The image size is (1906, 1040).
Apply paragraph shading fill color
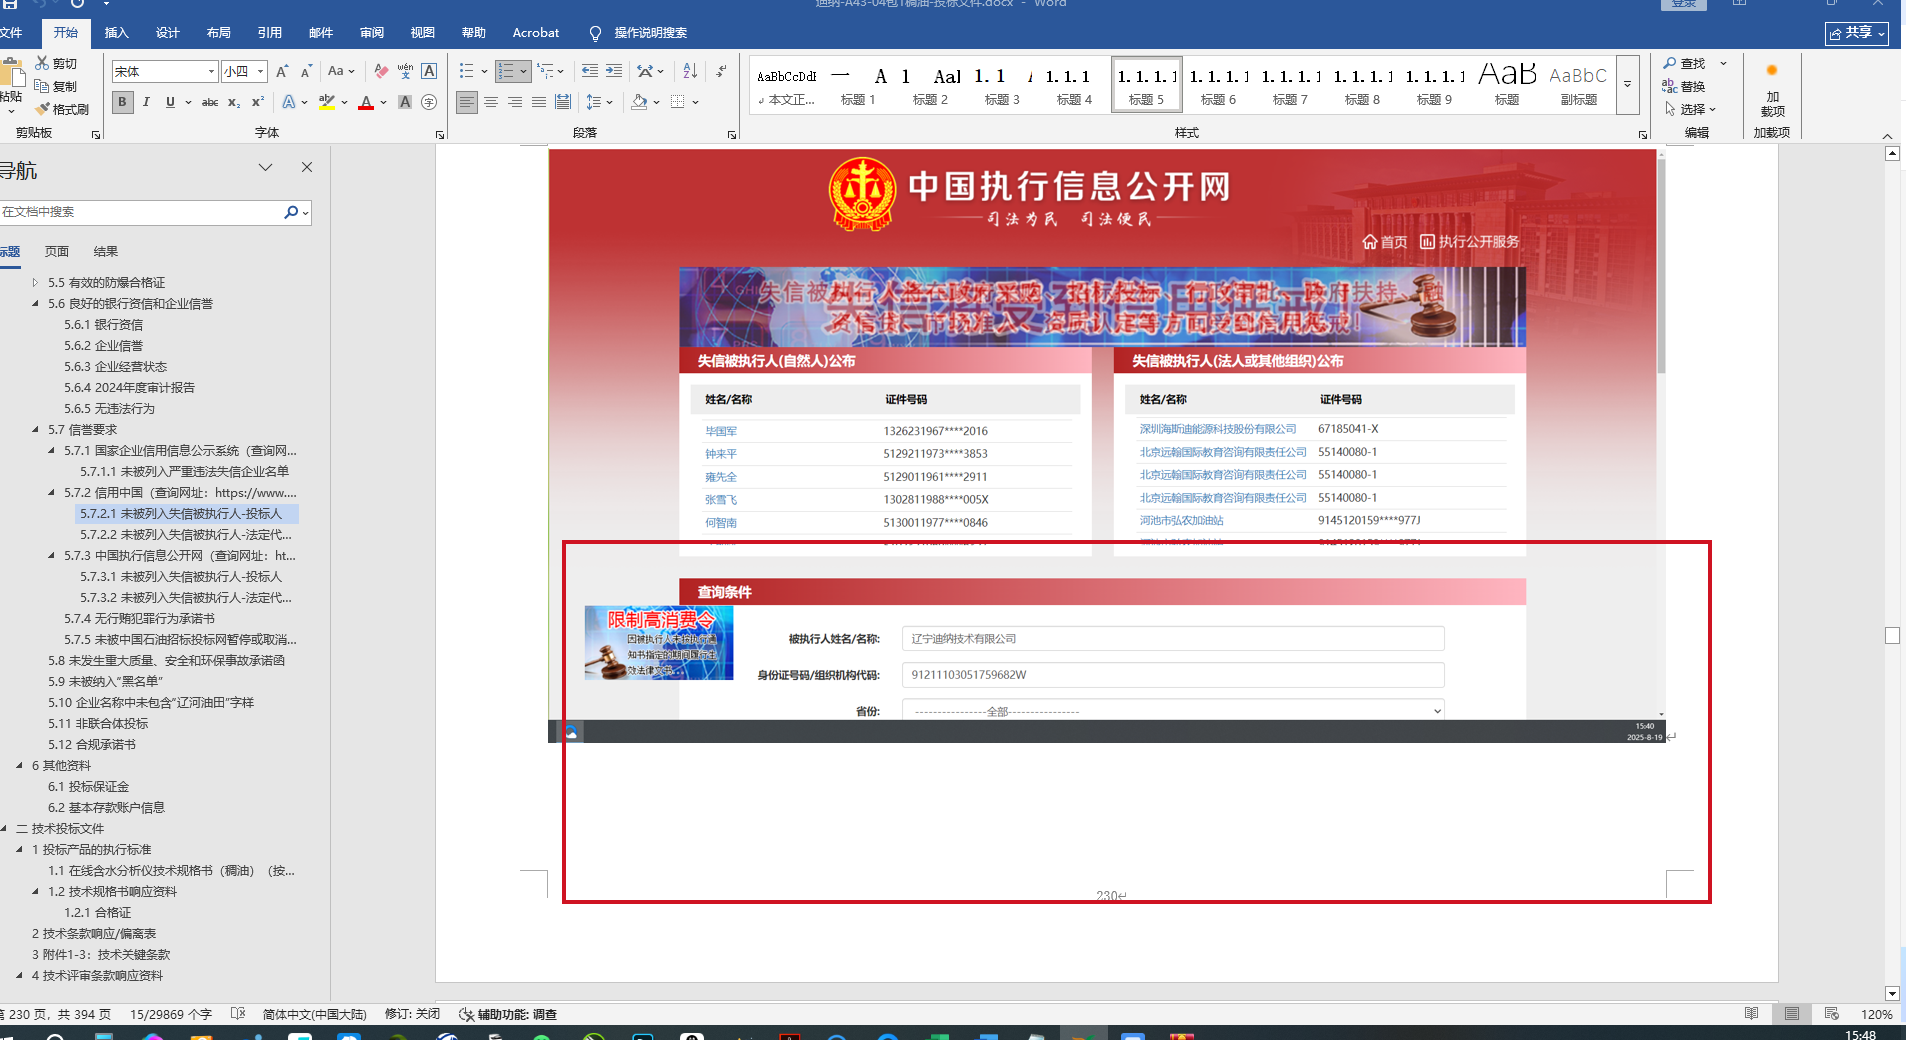(639, 102)
